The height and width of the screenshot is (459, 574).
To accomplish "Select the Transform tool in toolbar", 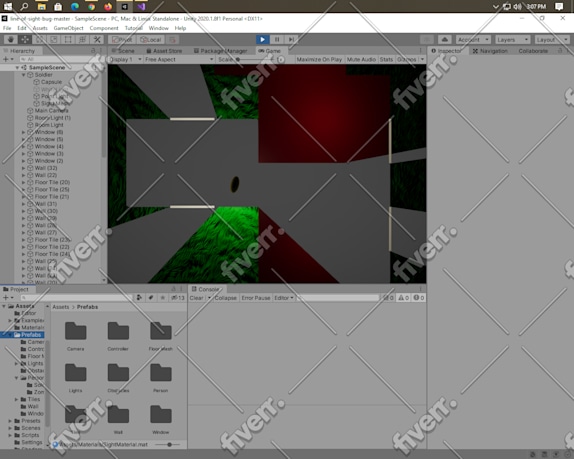I will (x=82, y=40).
